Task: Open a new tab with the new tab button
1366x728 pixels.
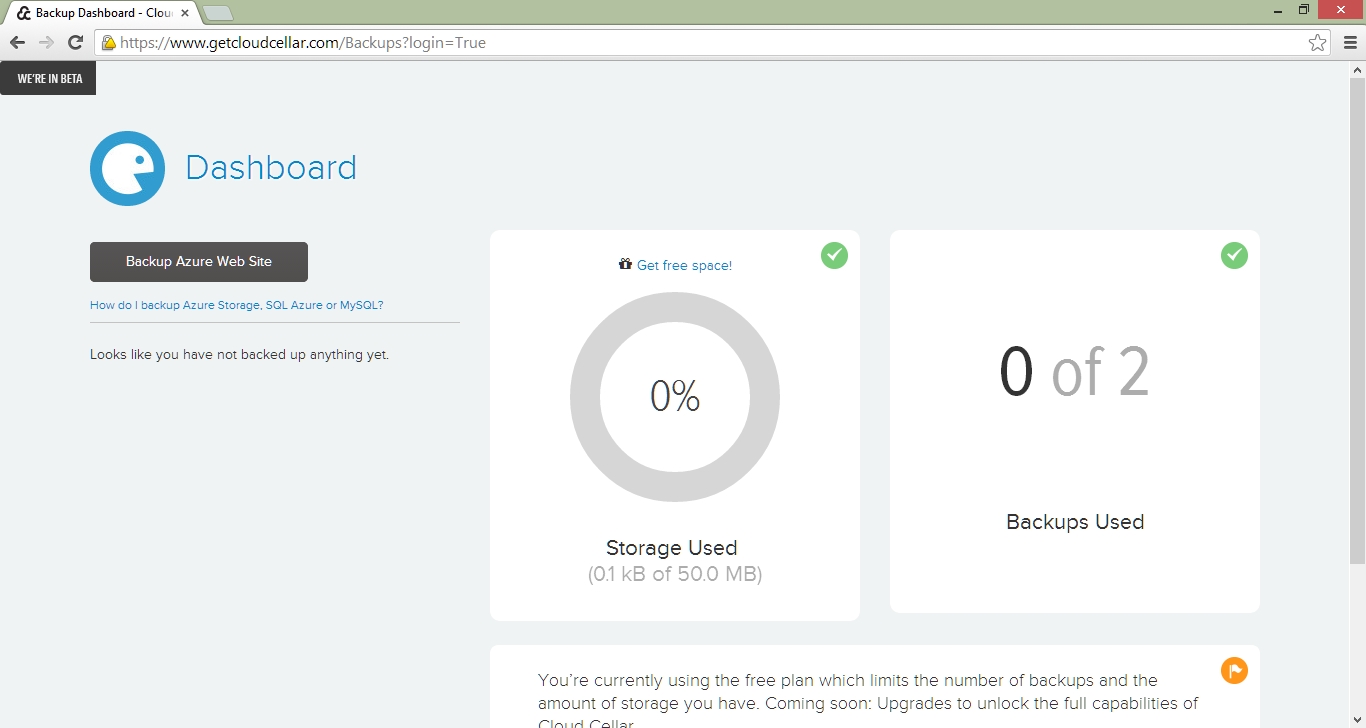Action: tap(218, 13)
